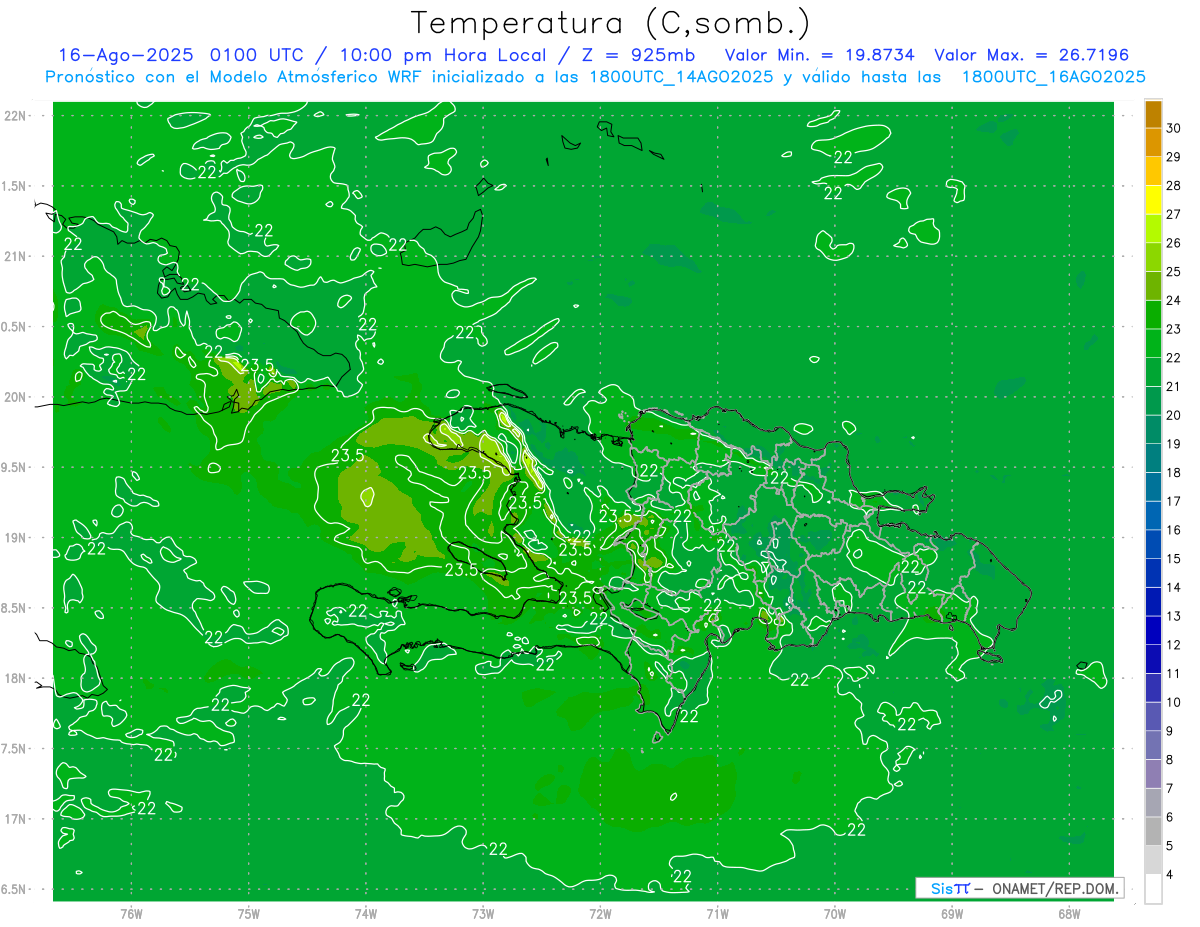Click the '76W' longitude axis label

coord(131,913)
